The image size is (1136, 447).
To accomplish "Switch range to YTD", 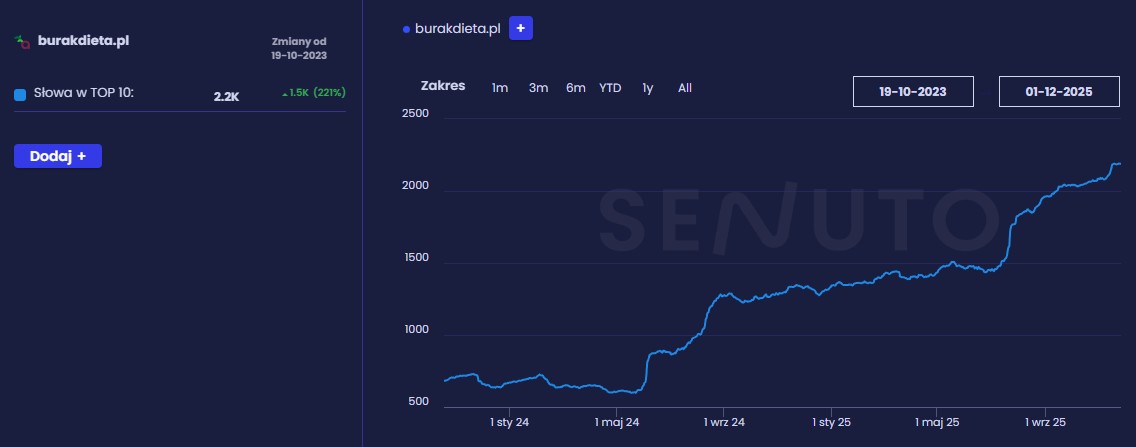I will point(610,88).
